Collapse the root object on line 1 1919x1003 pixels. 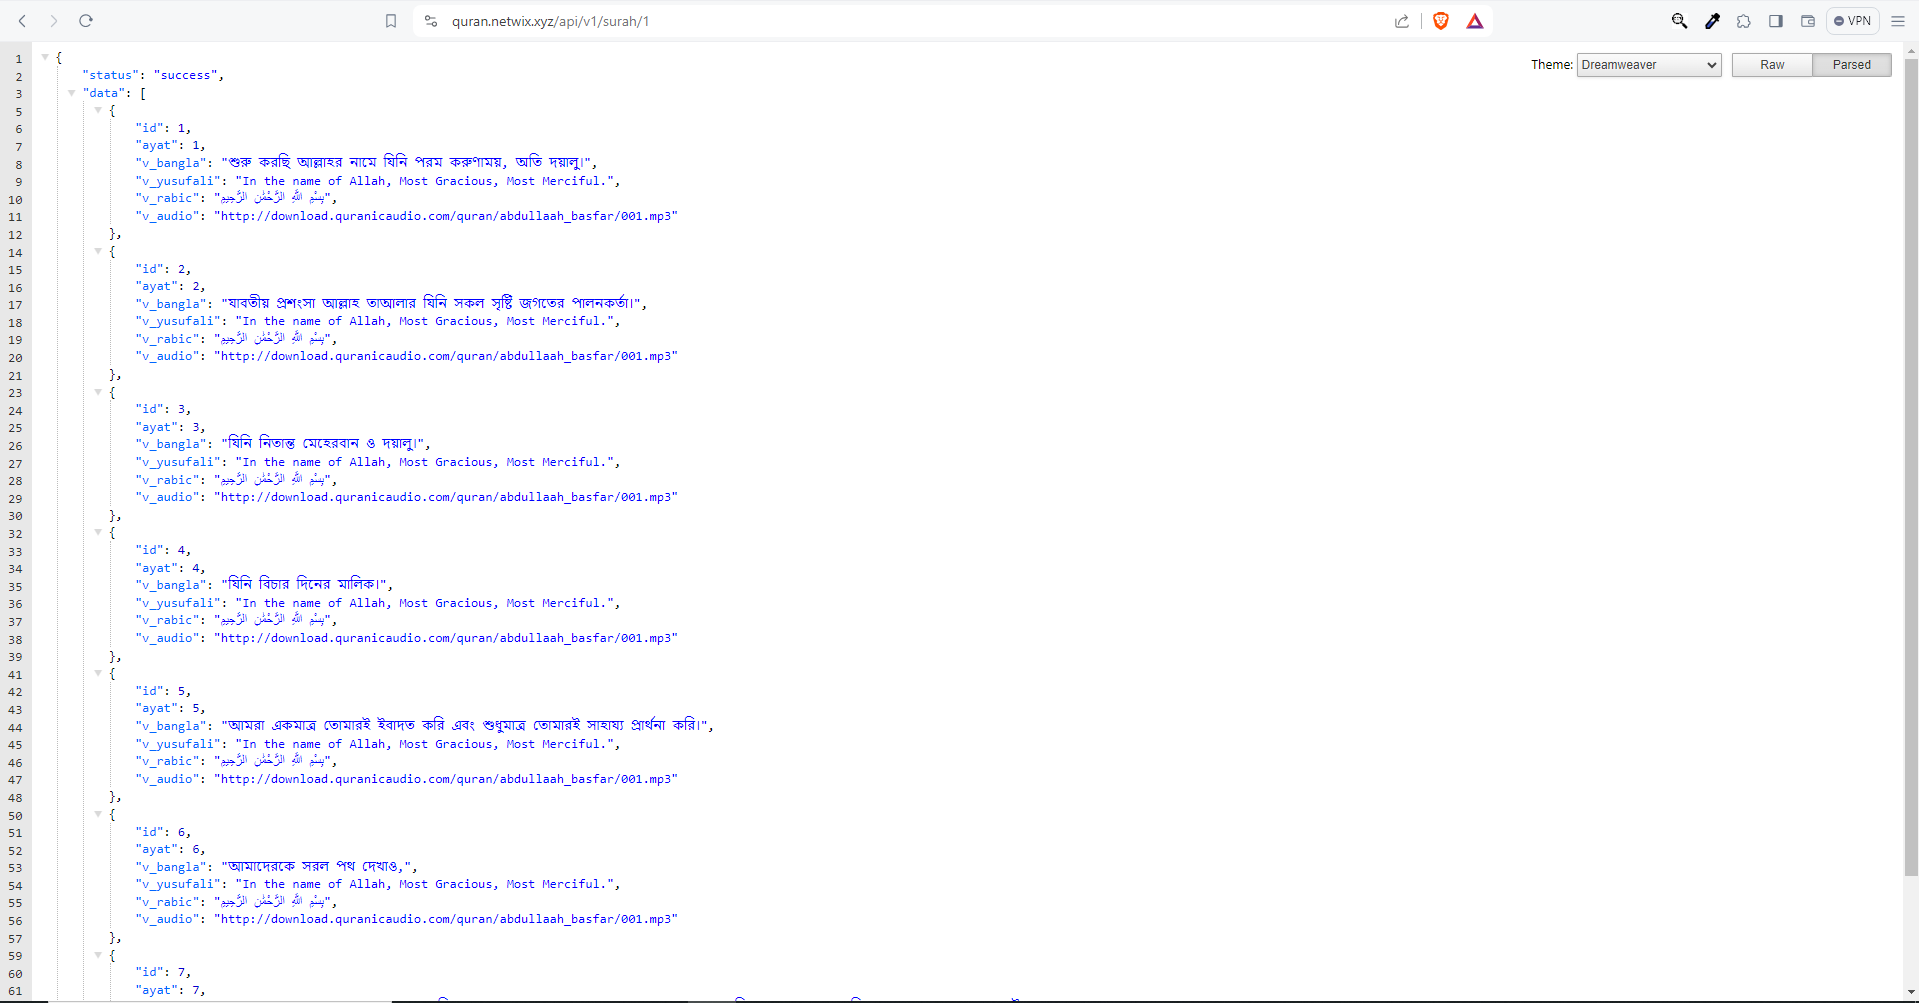[45, 58]
